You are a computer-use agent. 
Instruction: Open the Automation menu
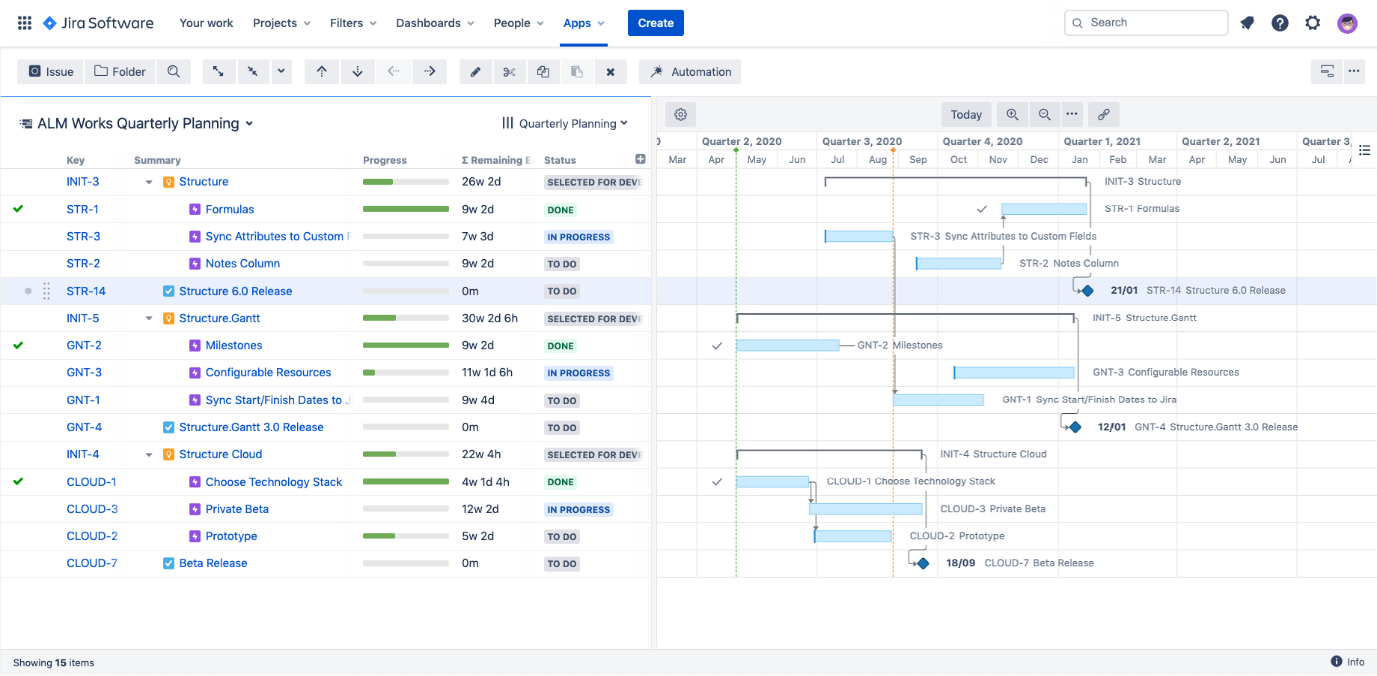[690, 72]
